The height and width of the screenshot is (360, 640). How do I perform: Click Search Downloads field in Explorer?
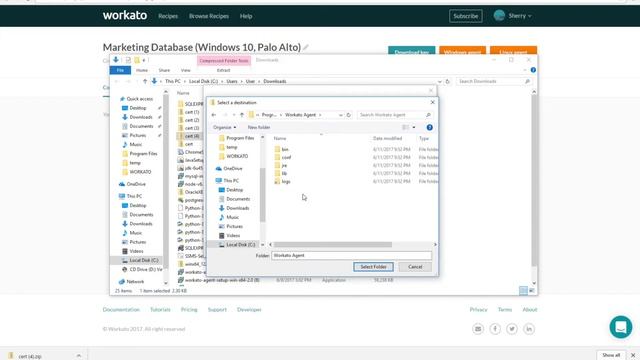coord(493,82)
